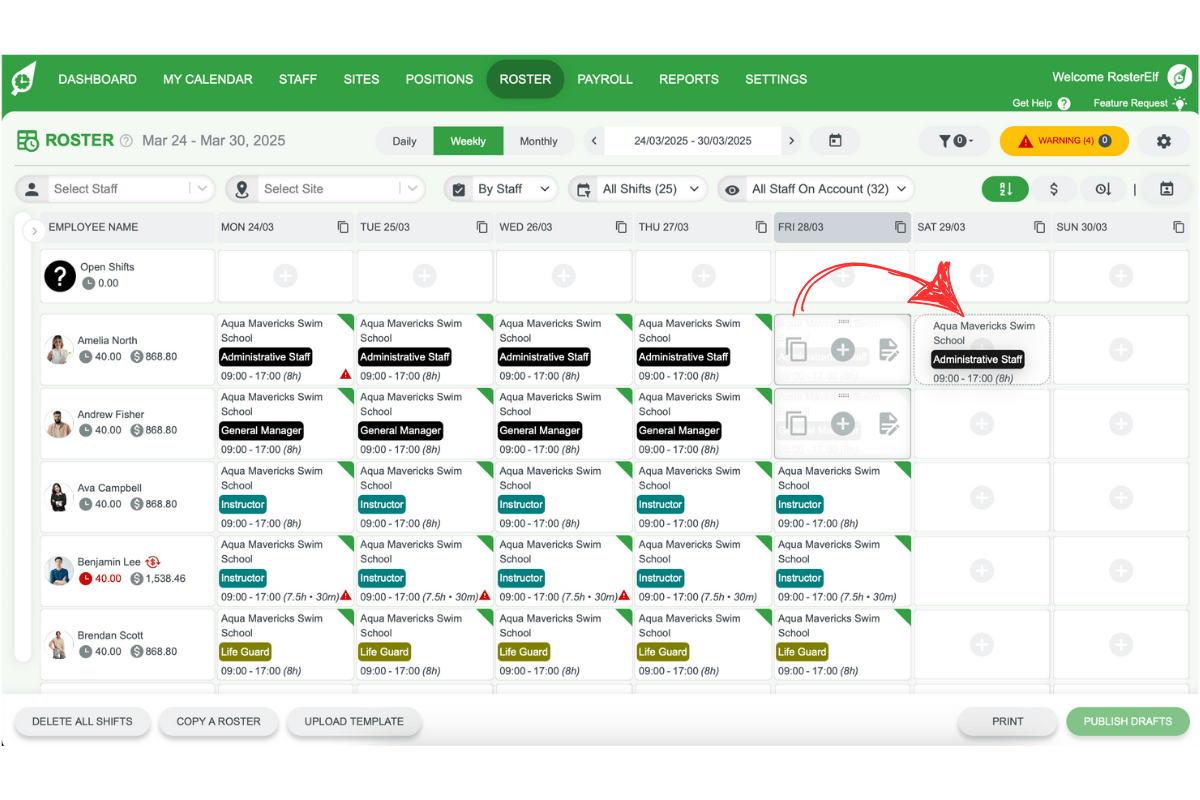The height and width of the screenshot is (800, 1200).
Task: Open the By Staff grouping dropdown
Action: [x=501, y=189]
